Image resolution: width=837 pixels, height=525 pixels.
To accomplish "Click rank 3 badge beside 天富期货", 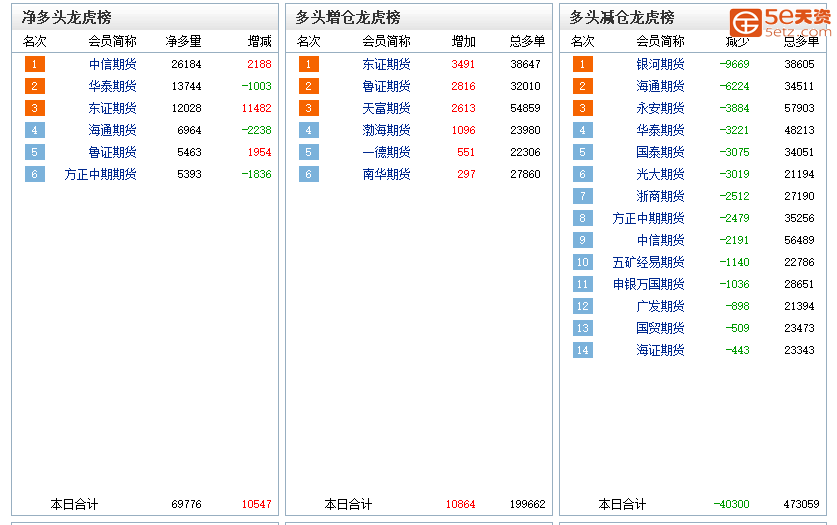I will click(309, 108).
